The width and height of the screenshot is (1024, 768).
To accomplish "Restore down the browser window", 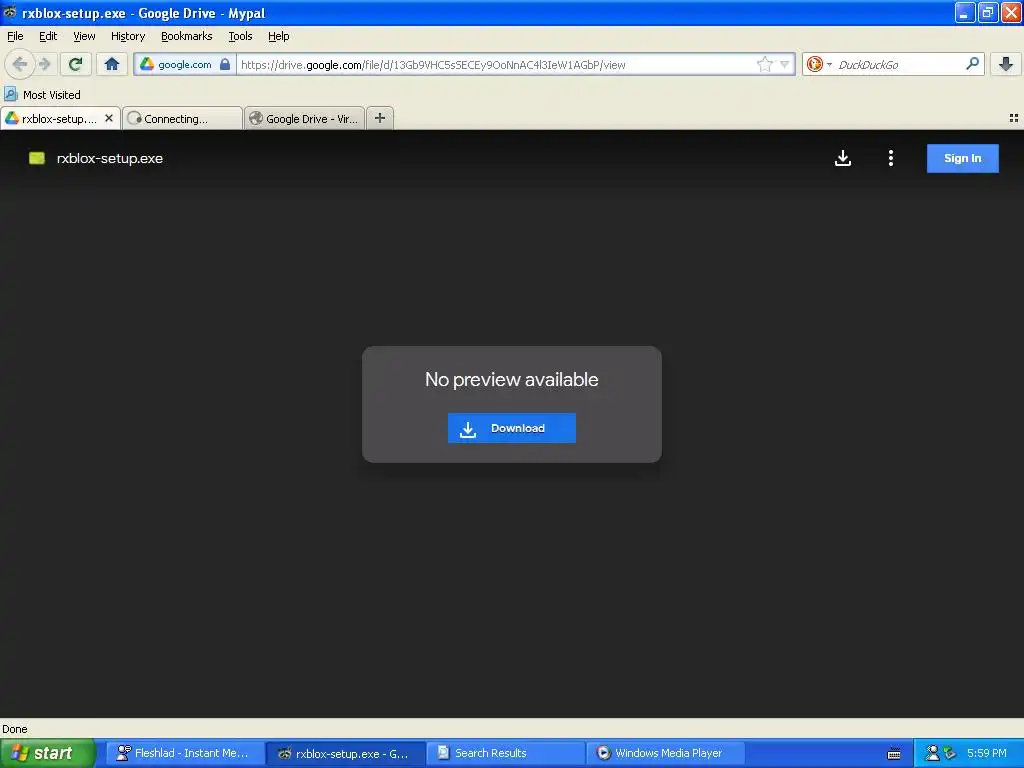I will tap(987, 12).
